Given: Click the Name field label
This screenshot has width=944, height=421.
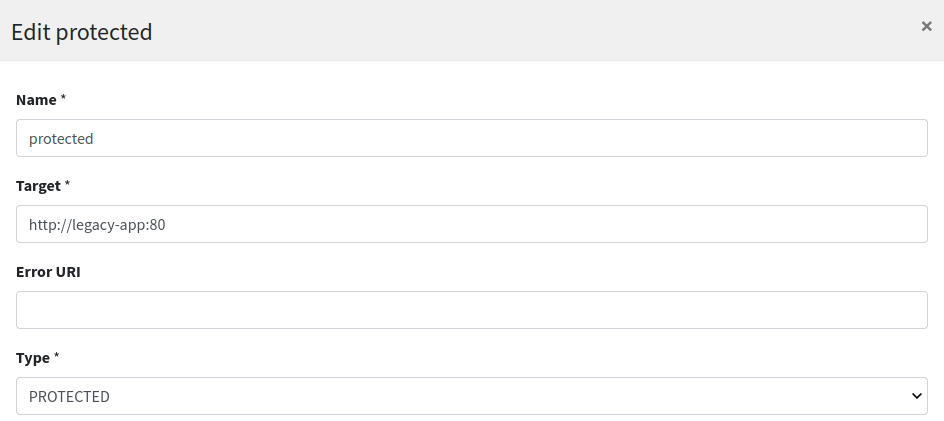Looking at the screenshot, I should click(36, 100).
